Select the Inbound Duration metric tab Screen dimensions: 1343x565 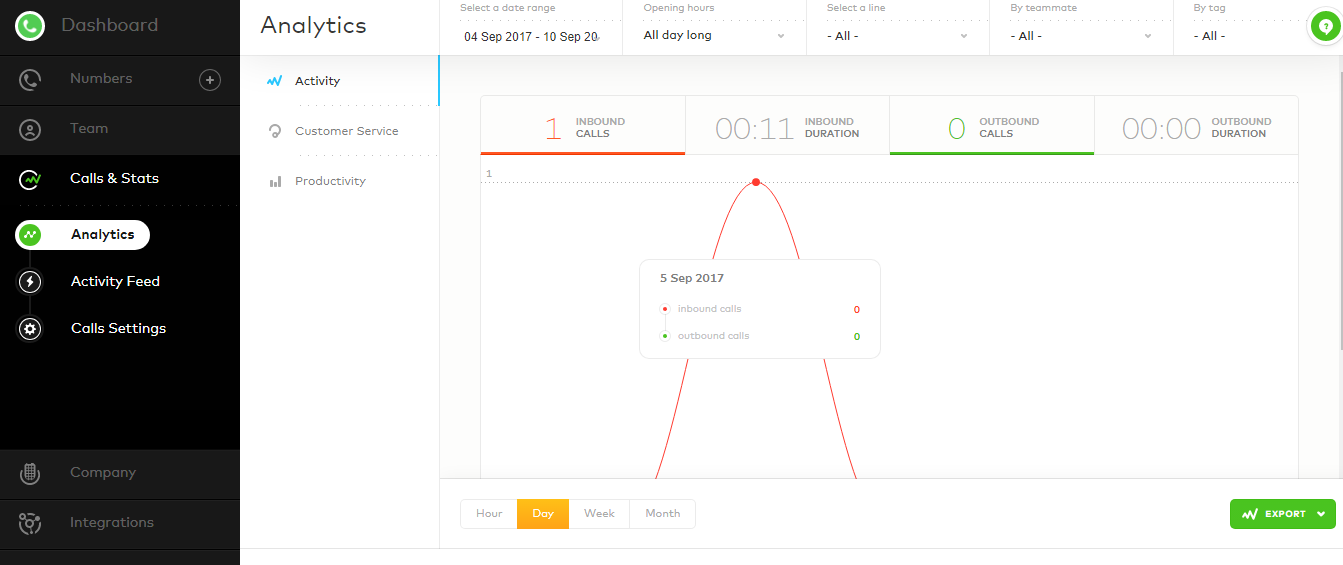point(787,126)
